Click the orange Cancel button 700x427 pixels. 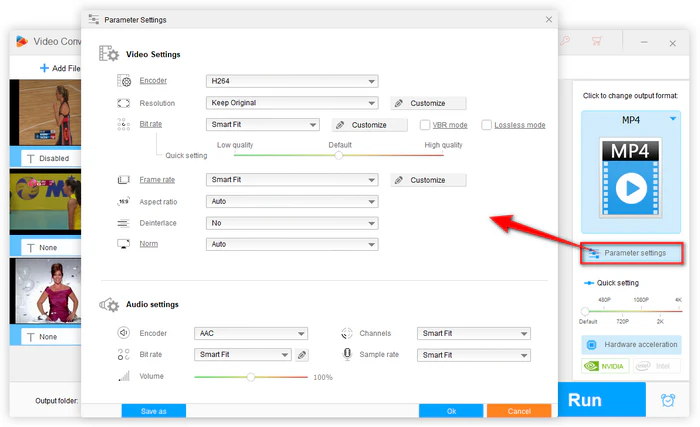519,411
